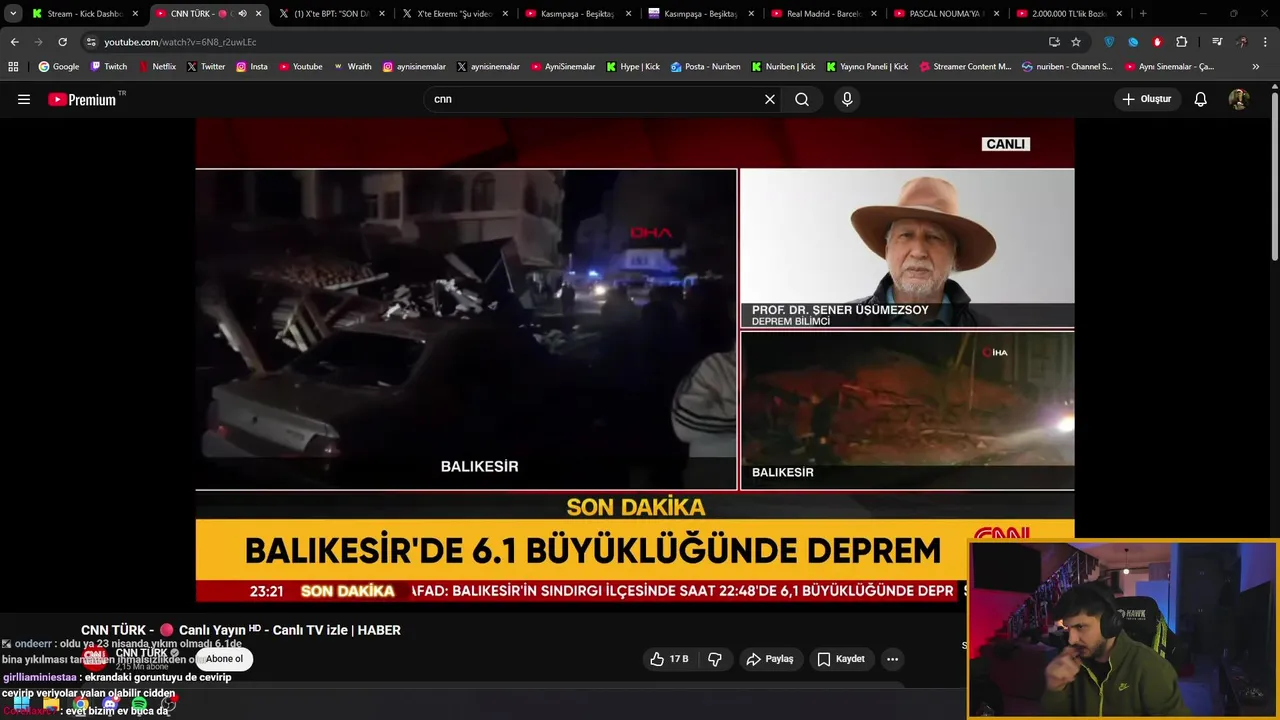Open Chrome three-dot menu
The image size is (1280, 720).
click(1265, 42)
